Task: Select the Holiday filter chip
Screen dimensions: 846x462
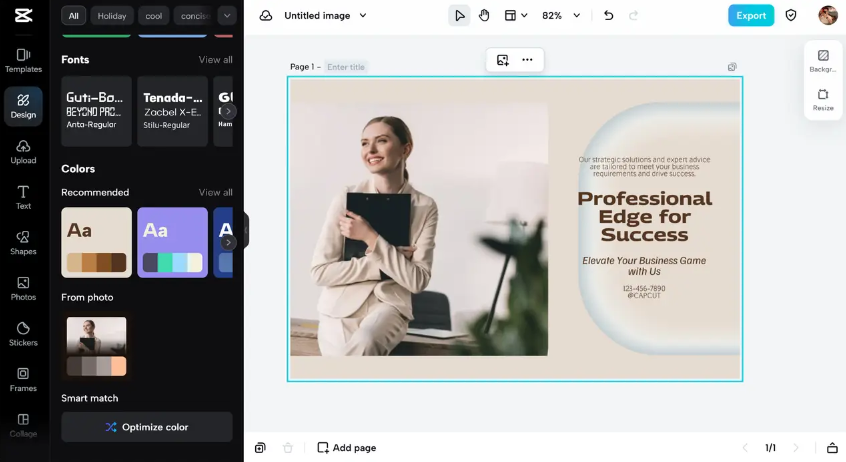Action: (x=112, y=16)
